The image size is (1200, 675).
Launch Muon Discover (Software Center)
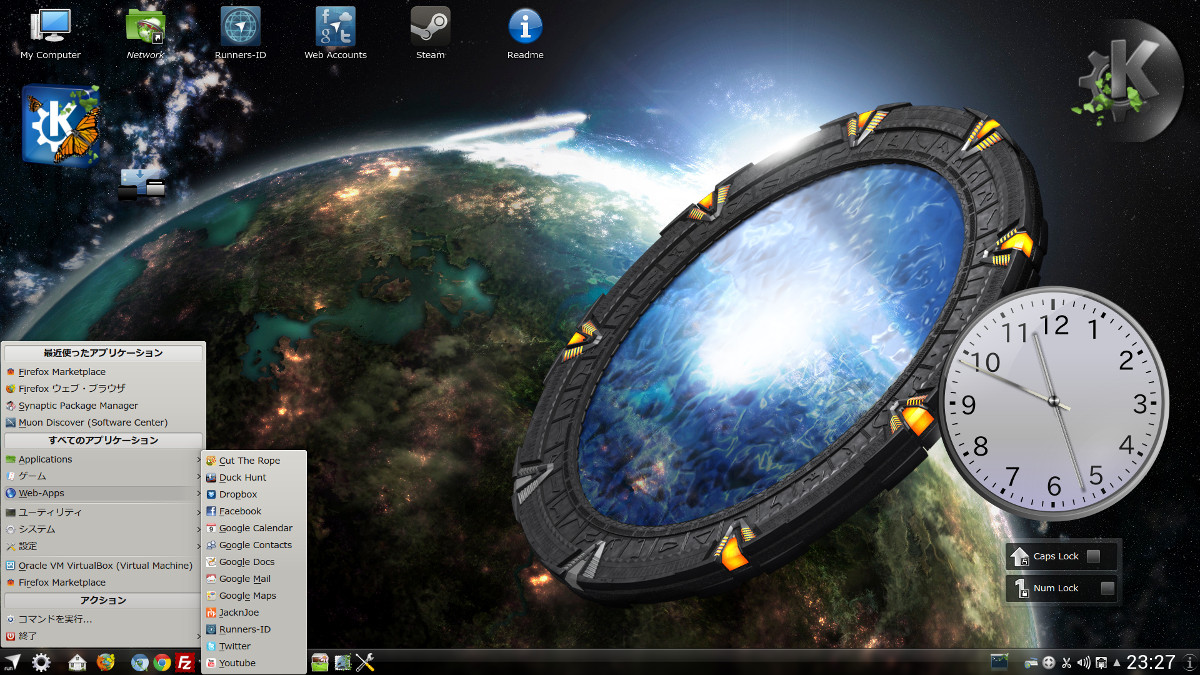tap(104, 422)
